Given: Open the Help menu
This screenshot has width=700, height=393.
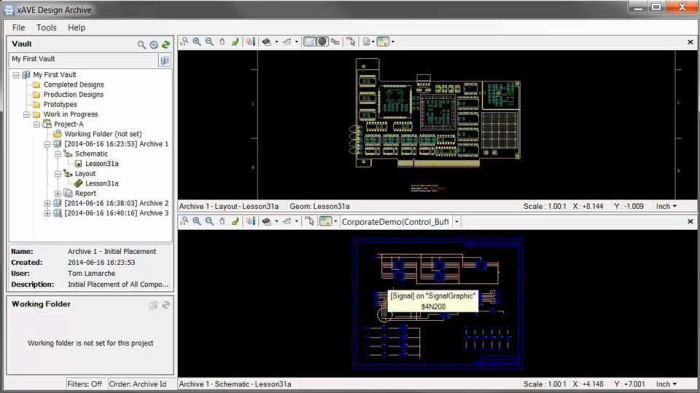Looking at the screenshot, I should (76, 28).
